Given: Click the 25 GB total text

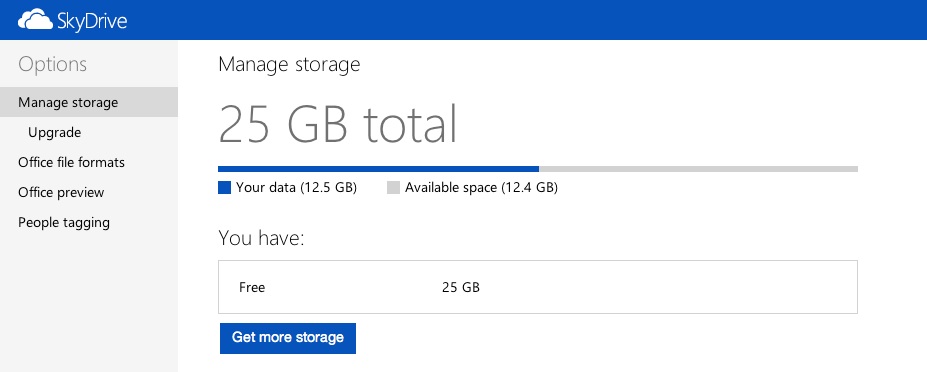Looking at the screenshot, I should (x=338, y=124).
